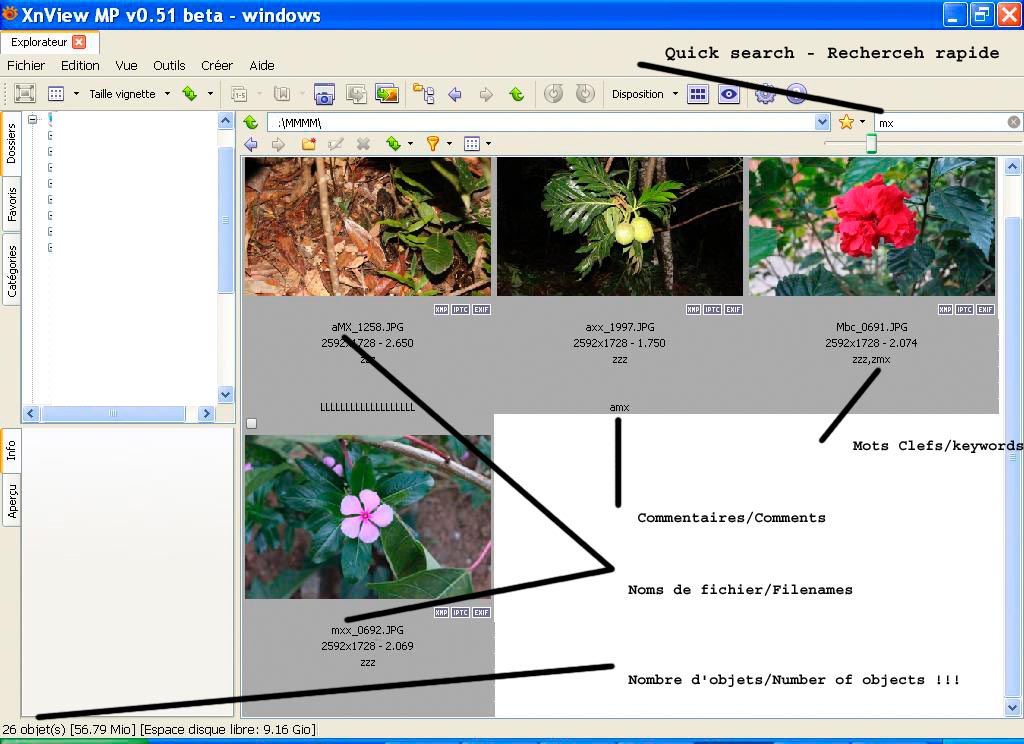The height and width of the screenshot is (744, 1024).
Task: Open the Créer menu
Action: pyautogui.click(x=217, y=65)
